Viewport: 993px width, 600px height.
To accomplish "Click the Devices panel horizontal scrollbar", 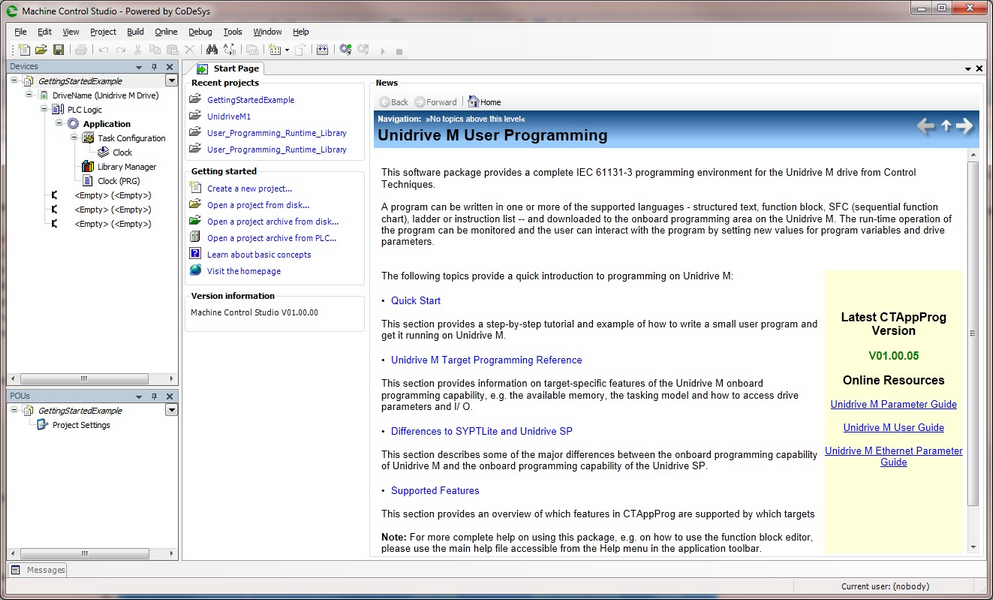I will [x=85, y=378].
